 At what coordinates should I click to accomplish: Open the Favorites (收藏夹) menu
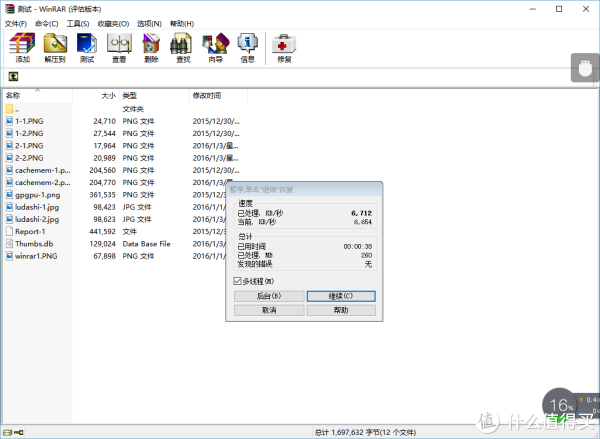click(x=113, y=24)
